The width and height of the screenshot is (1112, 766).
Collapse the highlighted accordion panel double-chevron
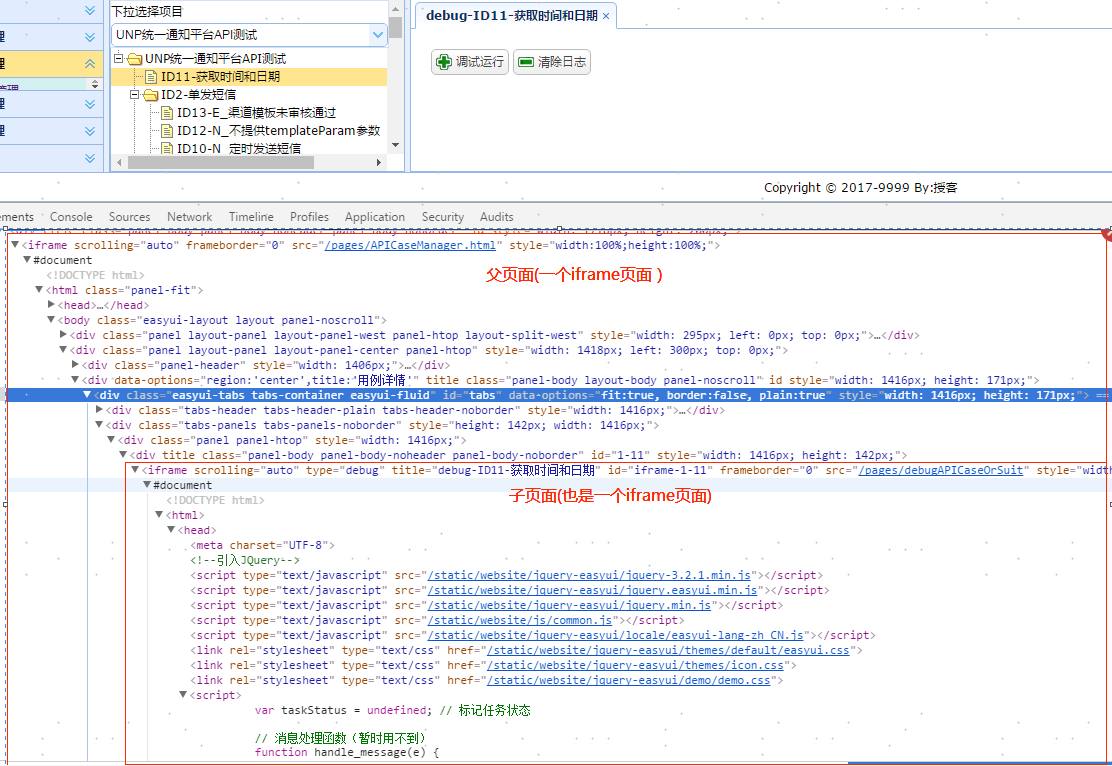coord(90,64)
